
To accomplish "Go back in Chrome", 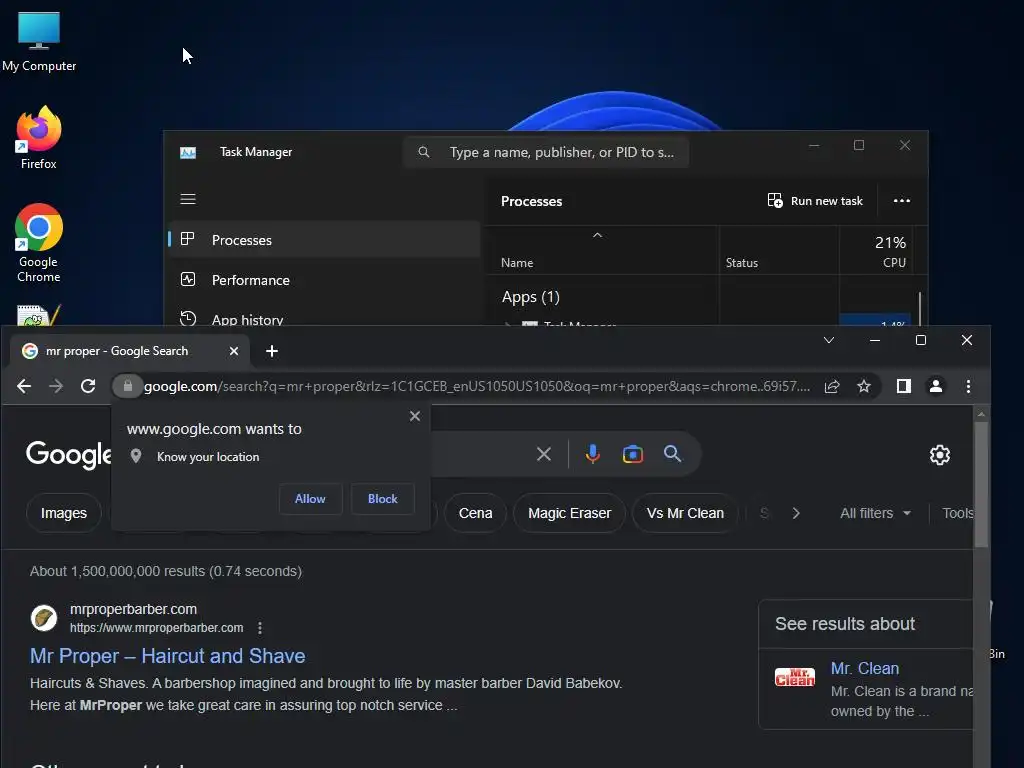I will pyautogui.click(x=24, y=387).
